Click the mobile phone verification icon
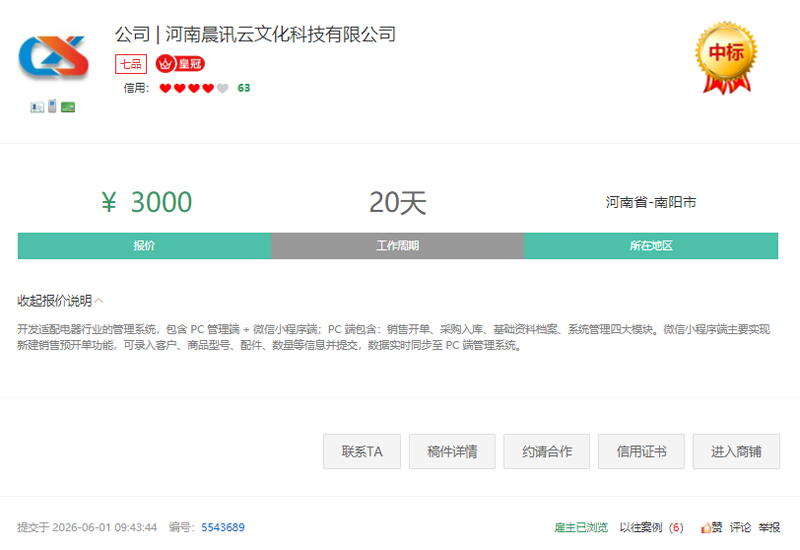Screen dimensions: 800x550 point(52,106)
